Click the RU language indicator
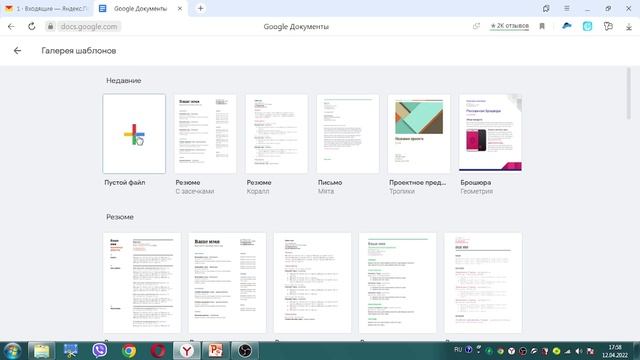The image size is (640, 360). pyautogui.click(x=458, y=350)
